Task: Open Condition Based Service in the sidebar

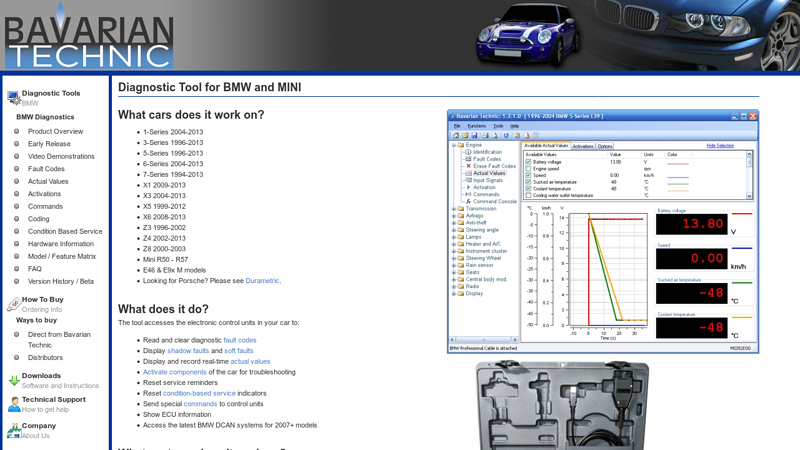Action: (x=65, y=231)
